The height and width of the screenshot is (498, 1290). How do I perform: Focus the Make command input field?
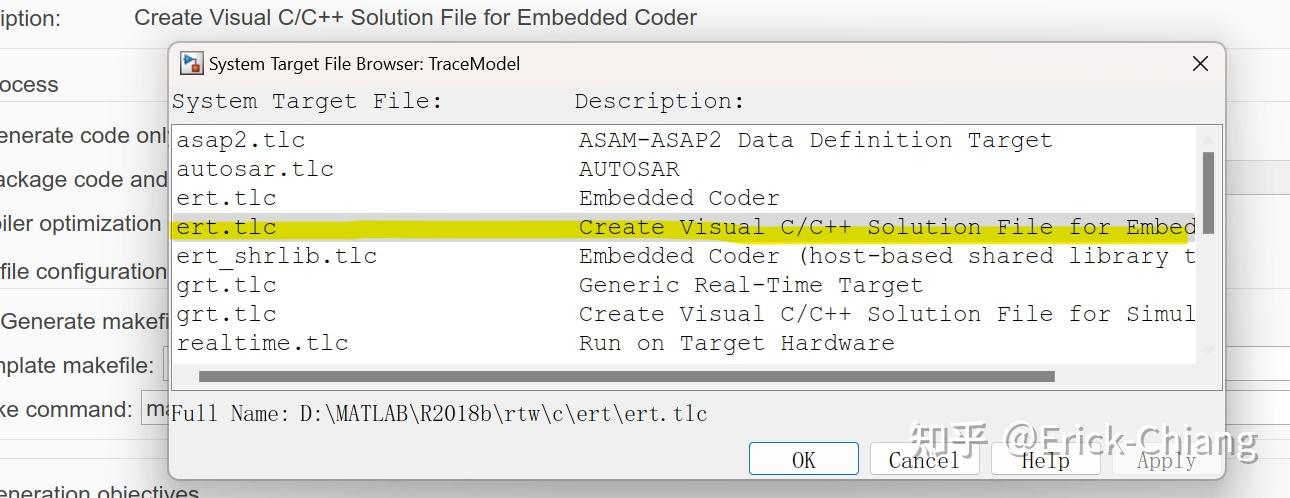click(156, 408)
